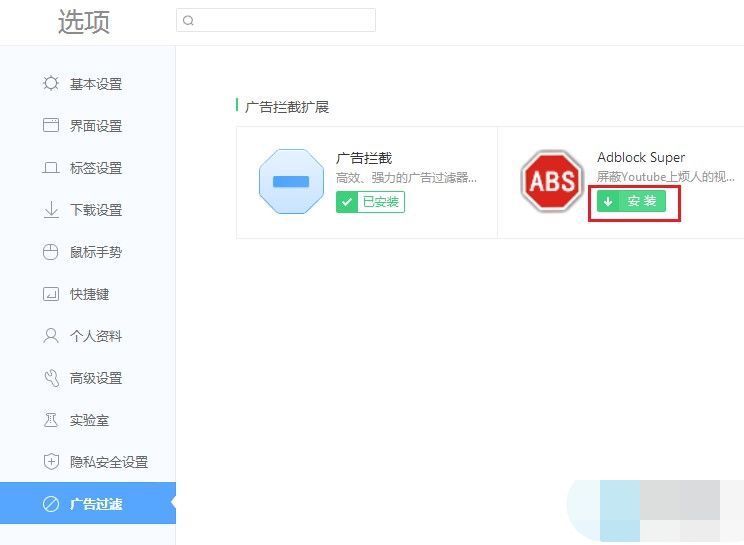
Task: Click the shield icon for 隐私安全设置
Action: (x=51, y=462)
